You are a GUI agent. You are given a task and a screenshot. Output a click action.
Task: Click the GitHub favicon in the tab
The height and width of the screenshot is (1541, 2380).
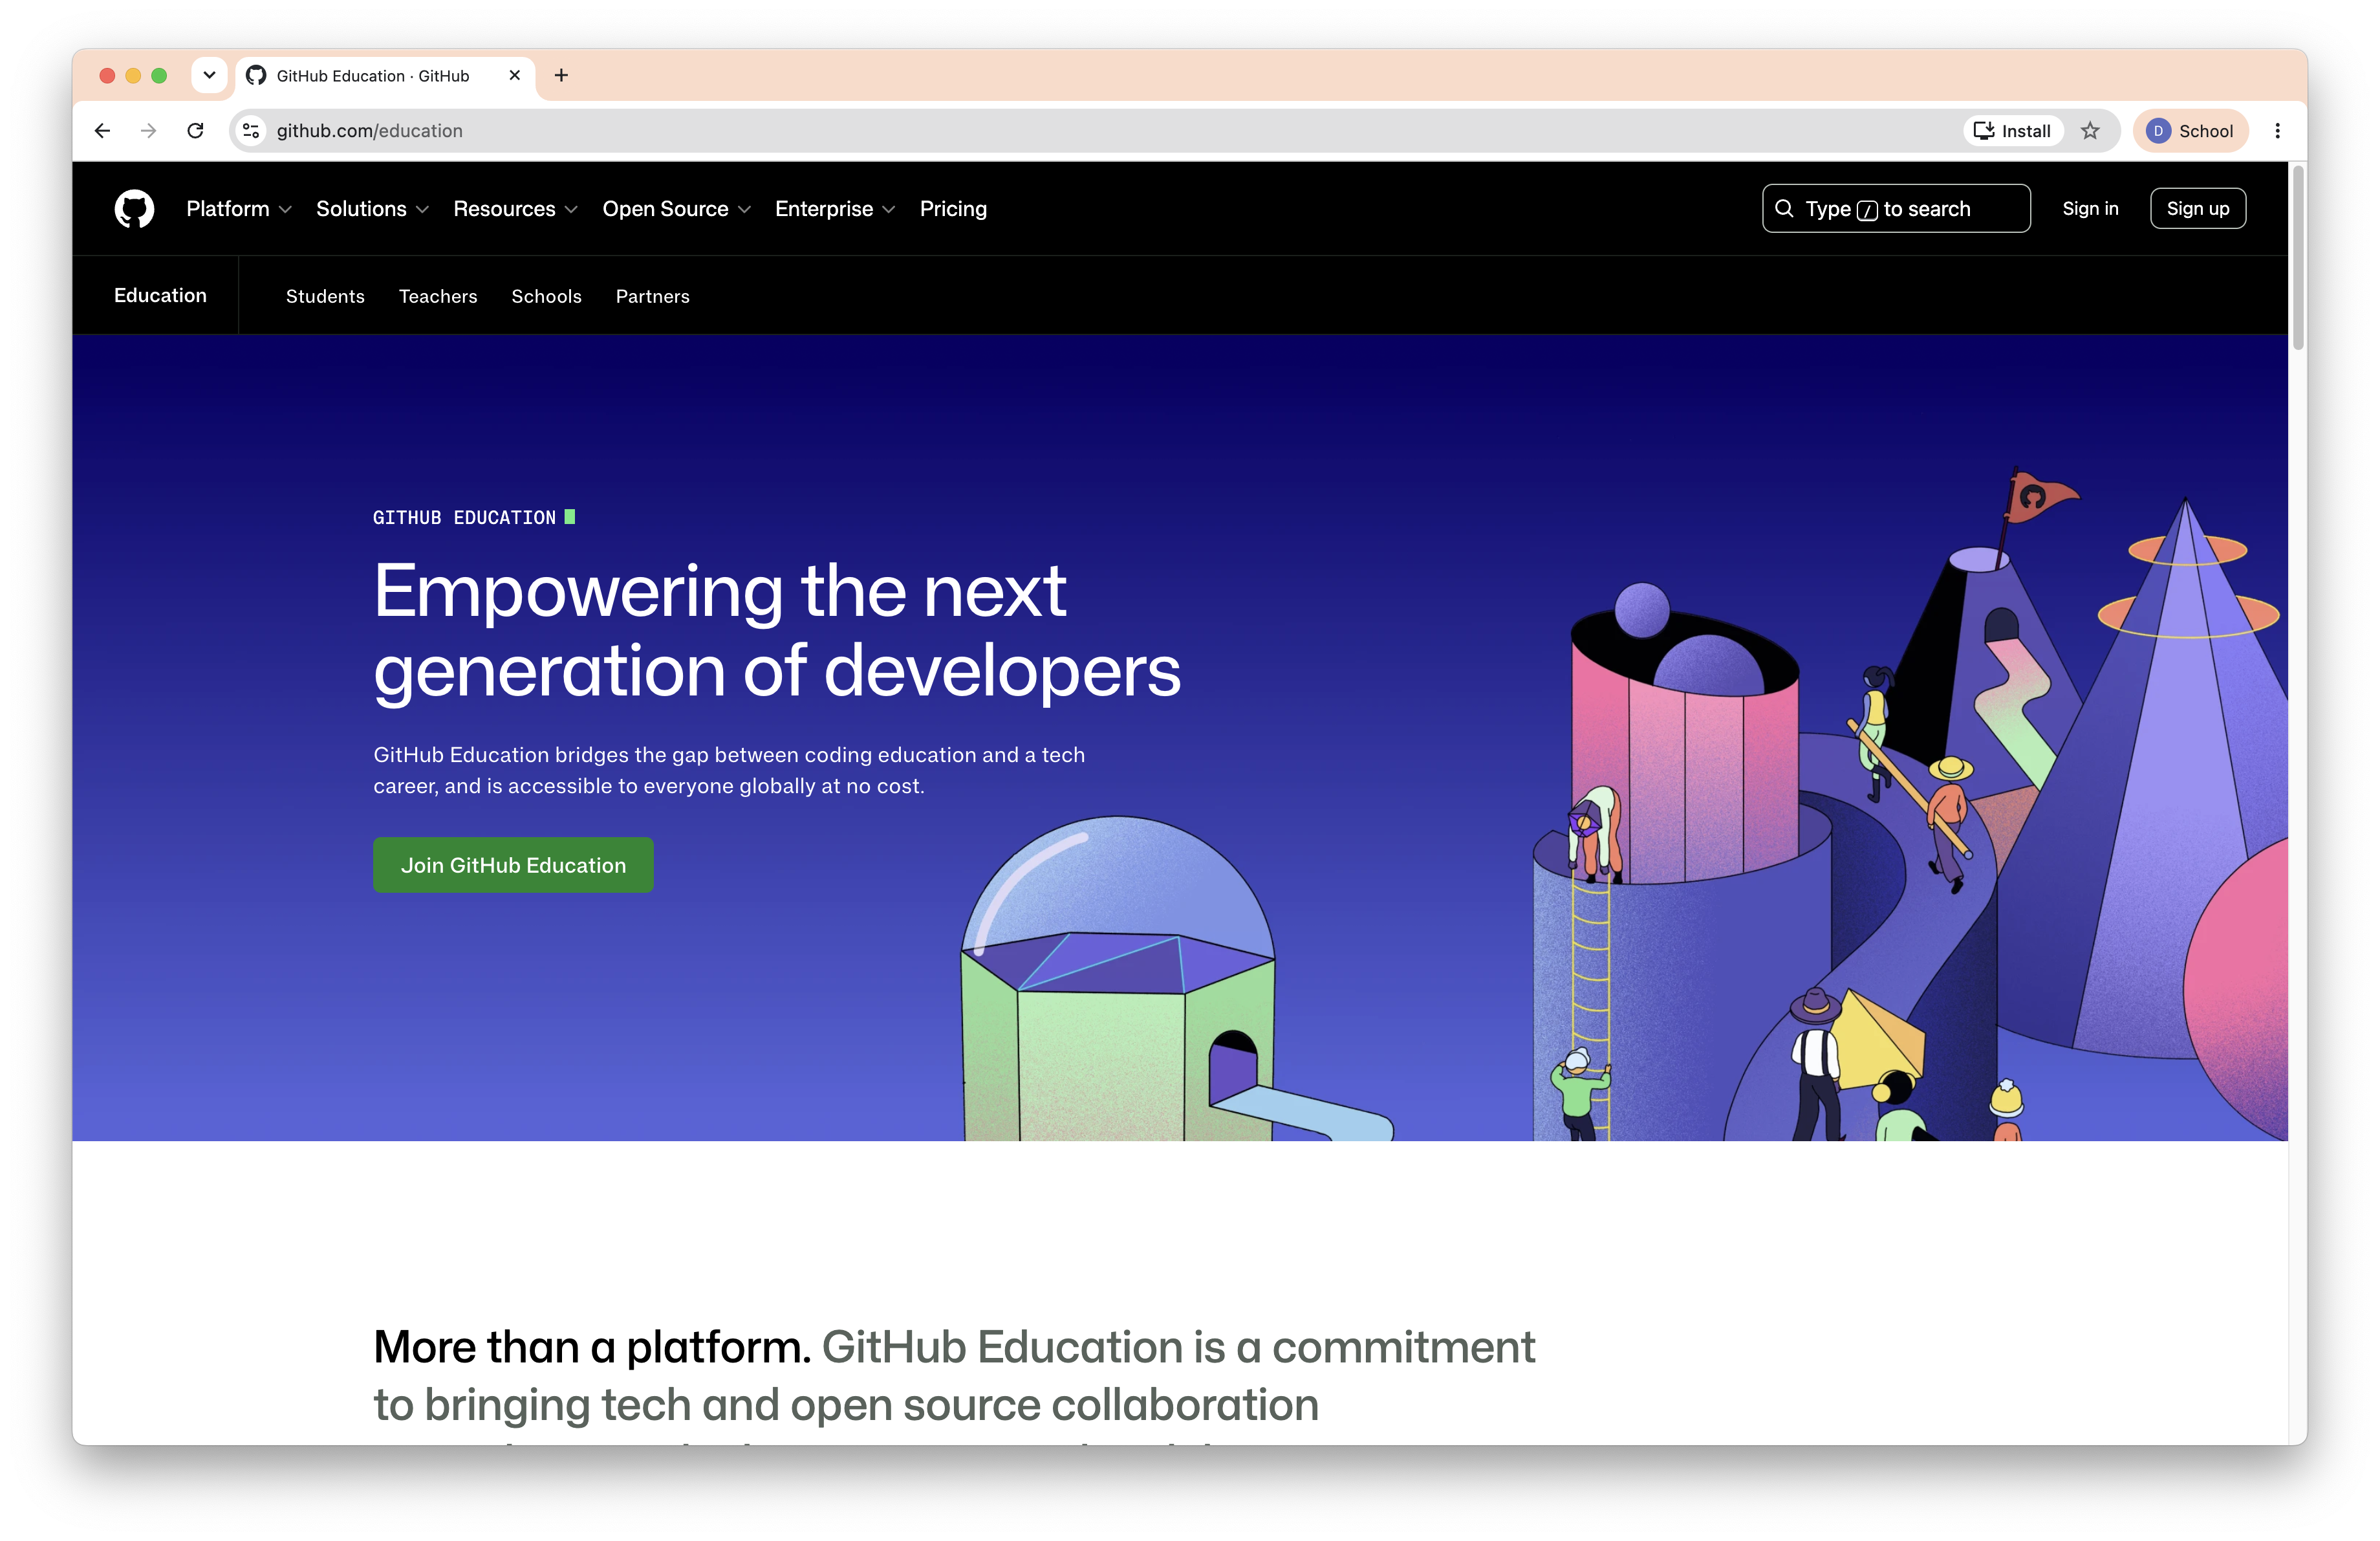tap(256, 75)
